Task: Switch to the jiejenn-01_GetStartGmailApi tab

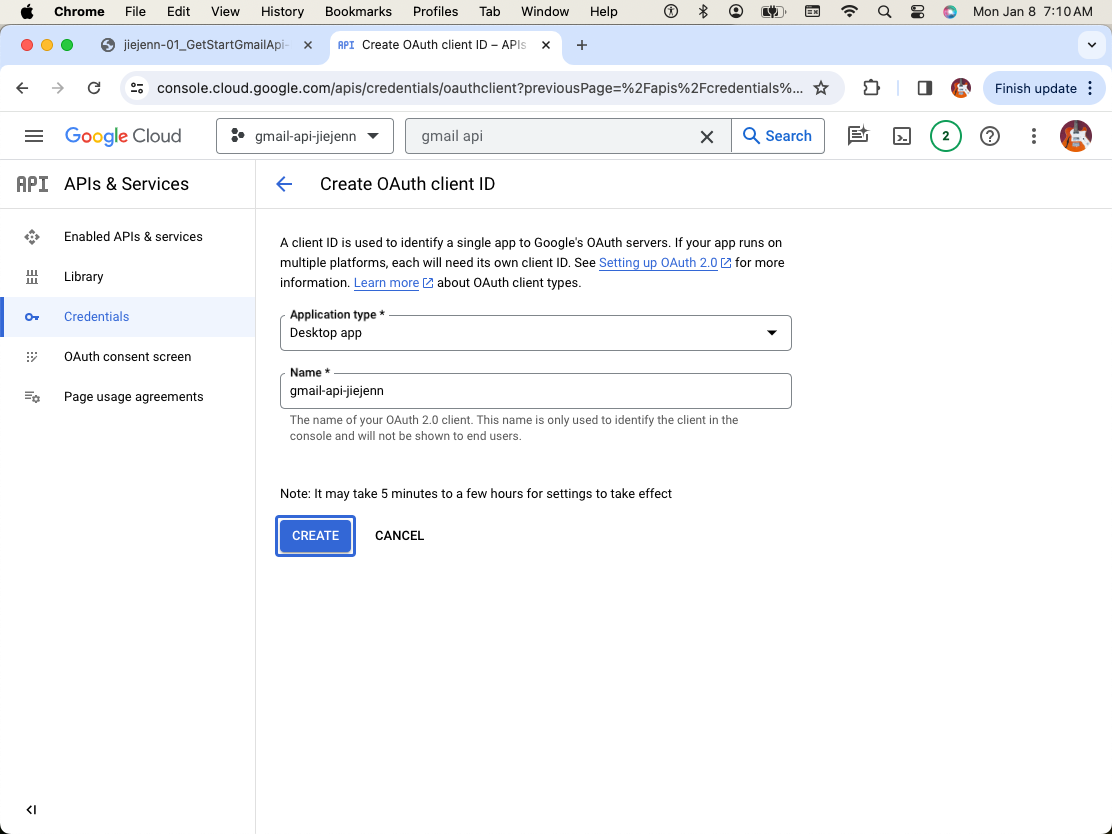Action: point(206,45)
